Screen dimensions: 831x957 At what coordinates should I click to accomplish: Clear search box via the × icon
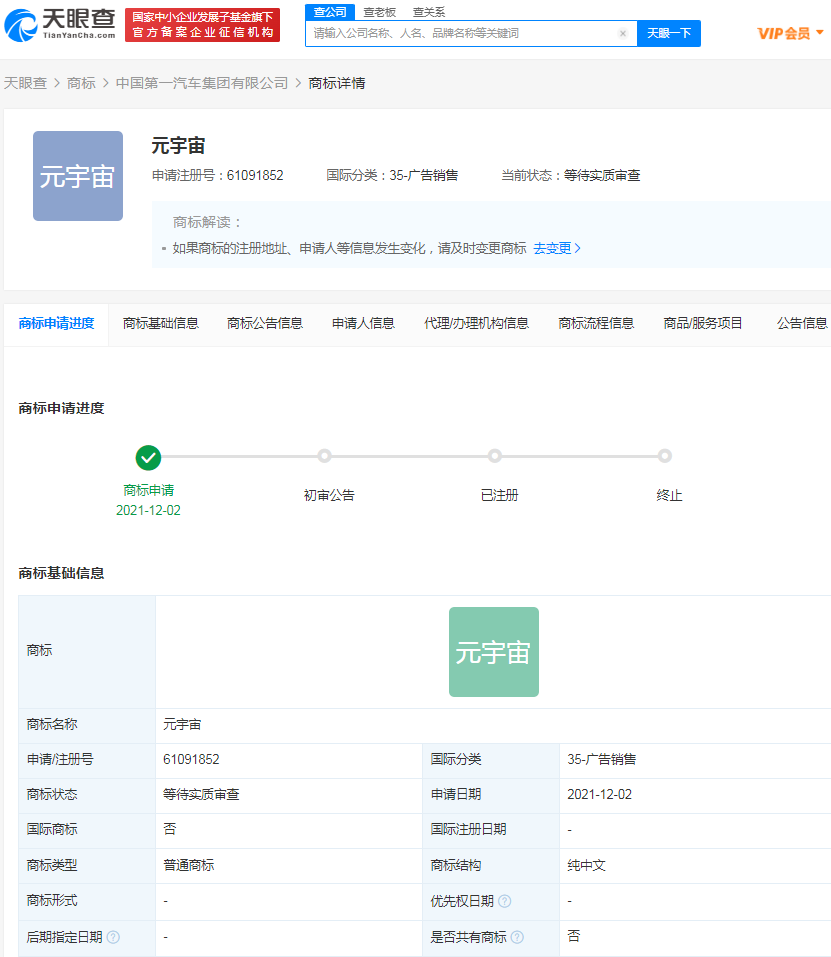622,33
